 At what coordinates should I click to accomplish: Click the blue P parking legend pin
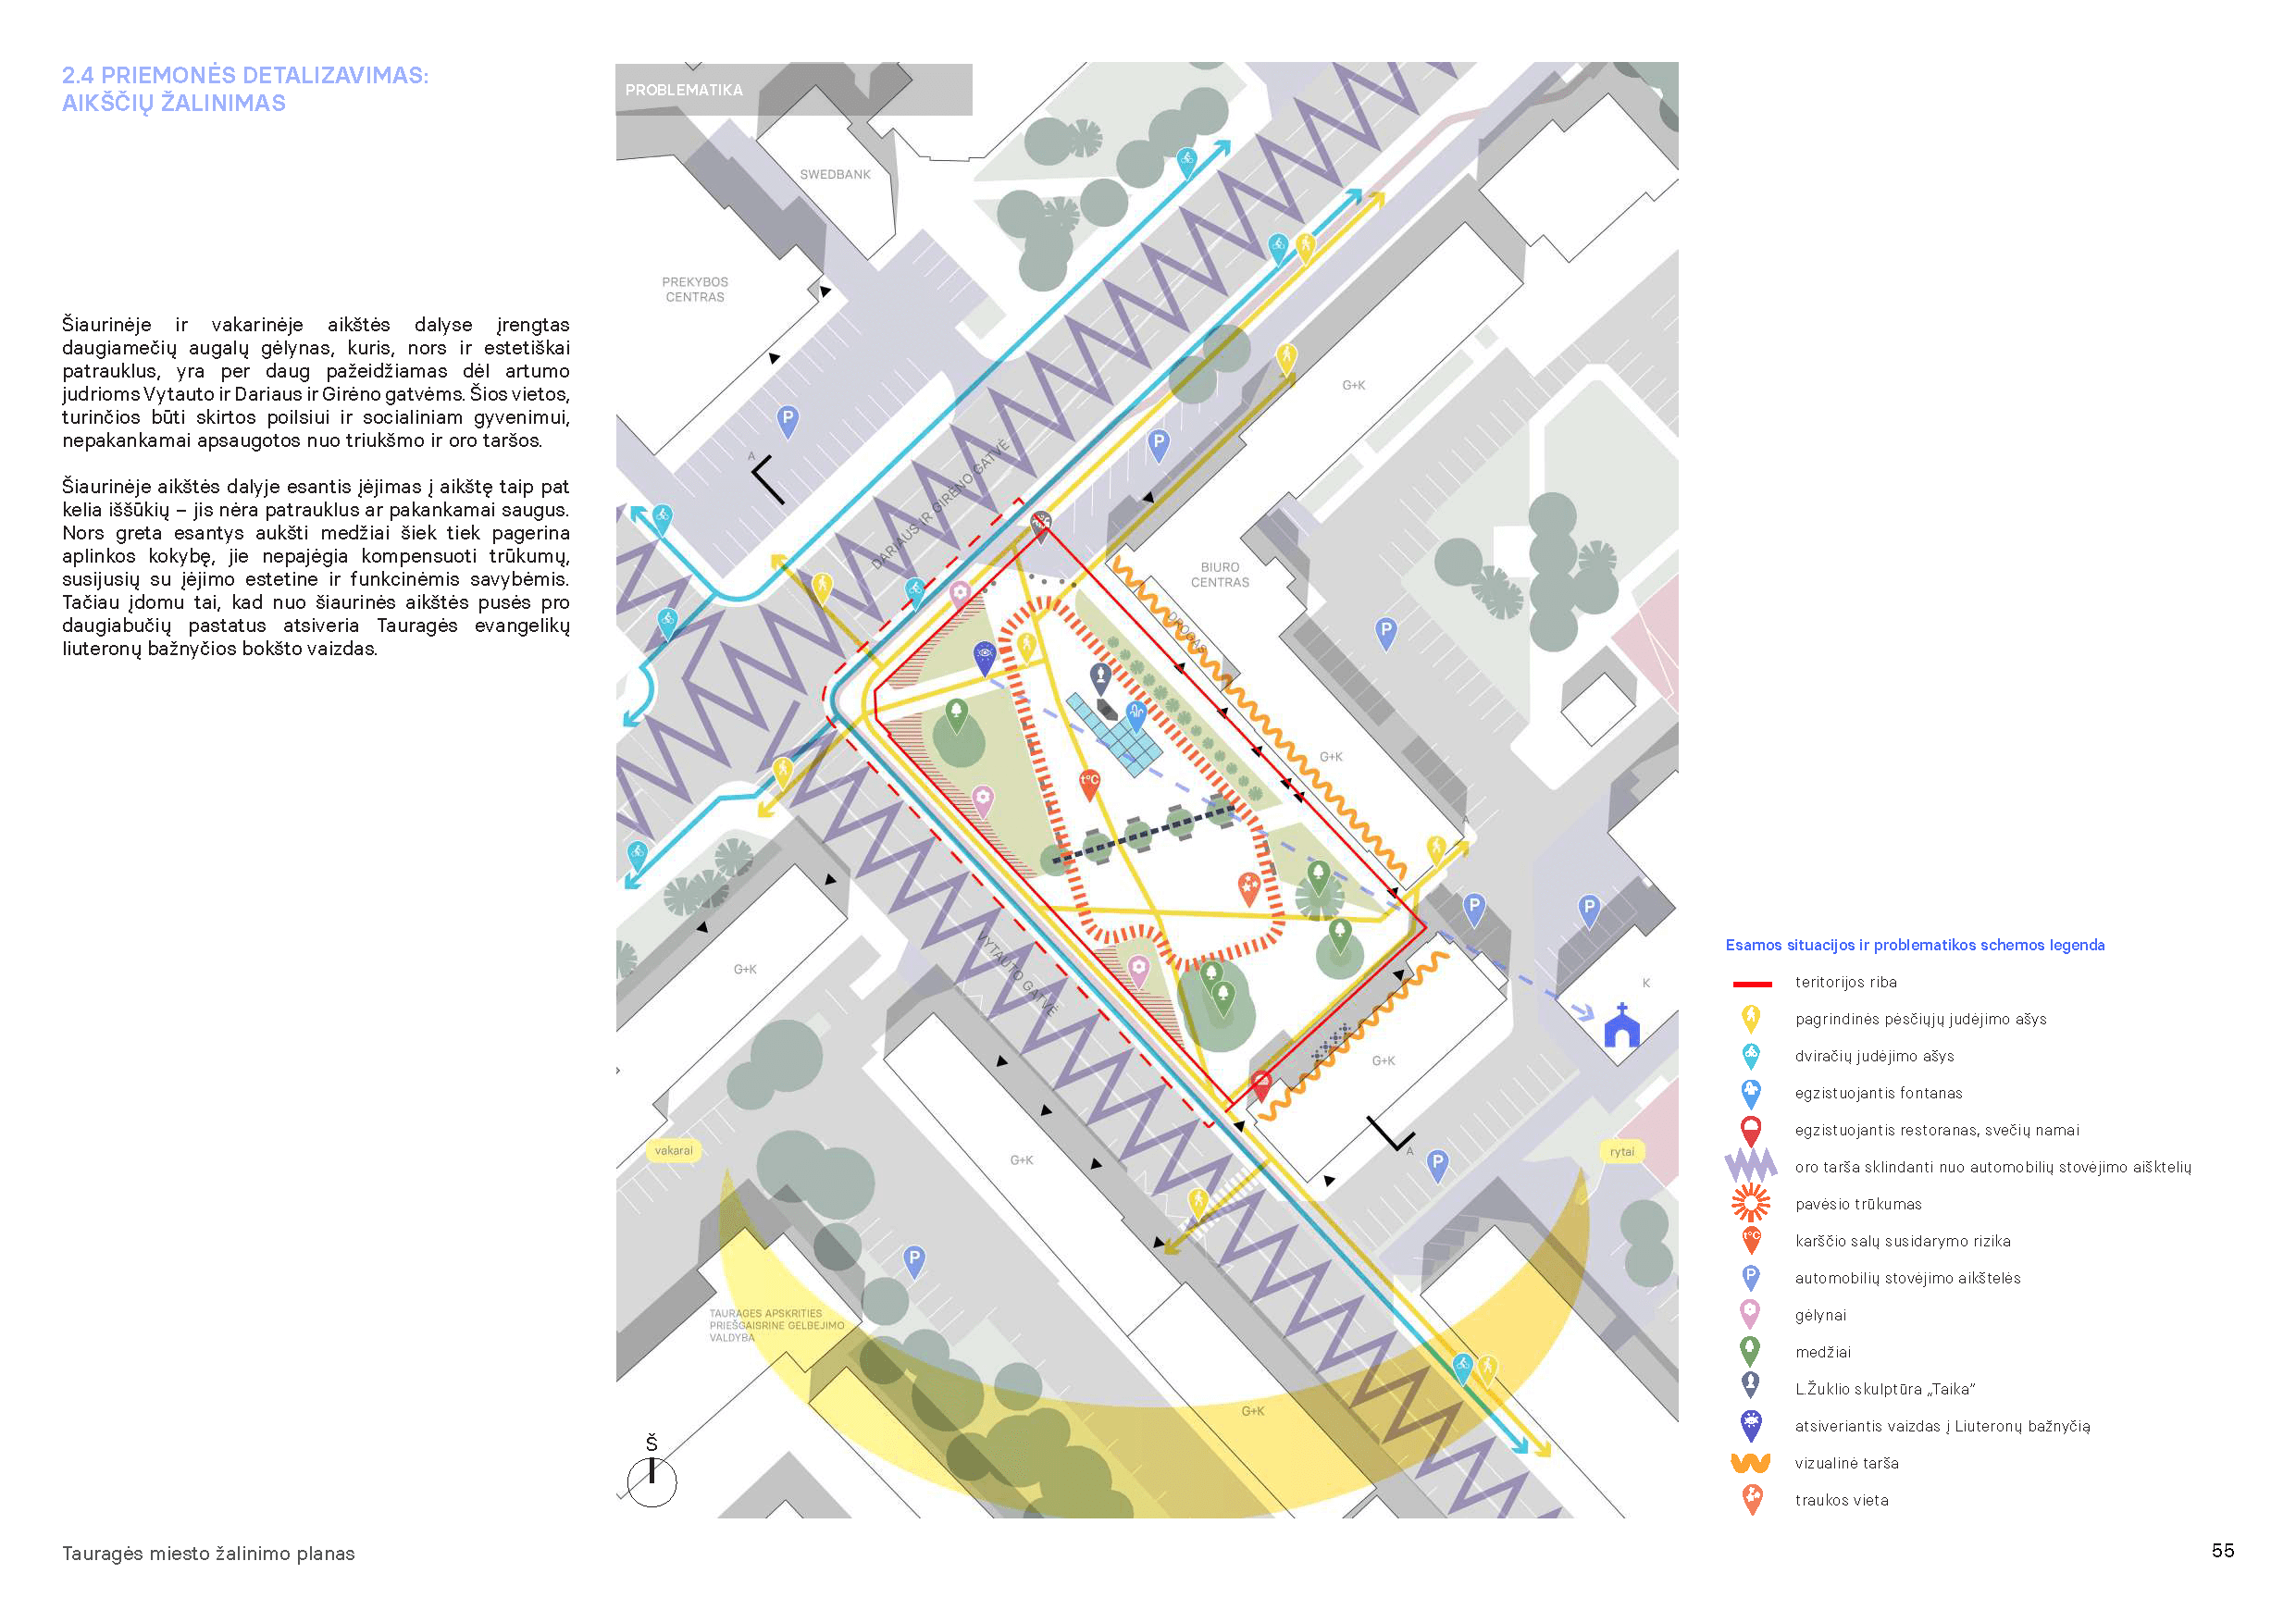click(x=1750, y=1278)
